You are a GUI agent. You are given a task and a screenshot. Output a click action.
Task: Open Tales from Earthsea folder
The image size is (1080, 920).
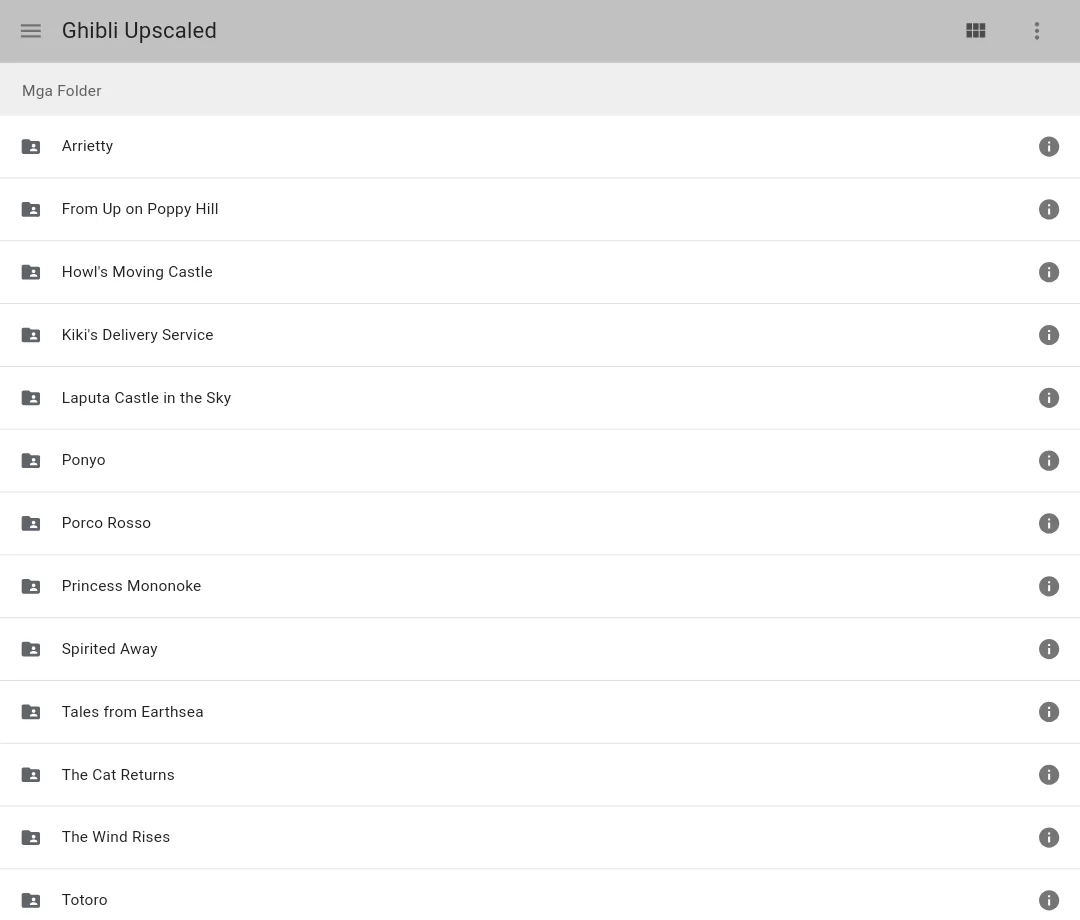pyautogui.click(x=540, y=712)
